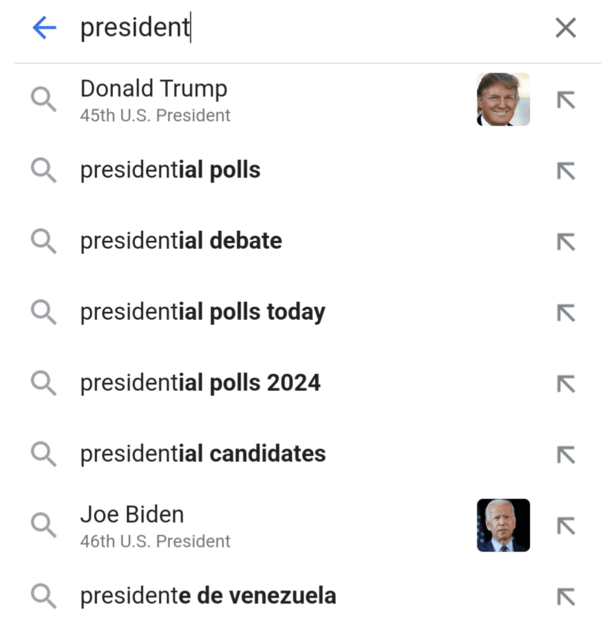Click the magnifier icon beside "presidente de venezuela"
Image resolution: width=609 pixels, height=640 pixels.
43,596
